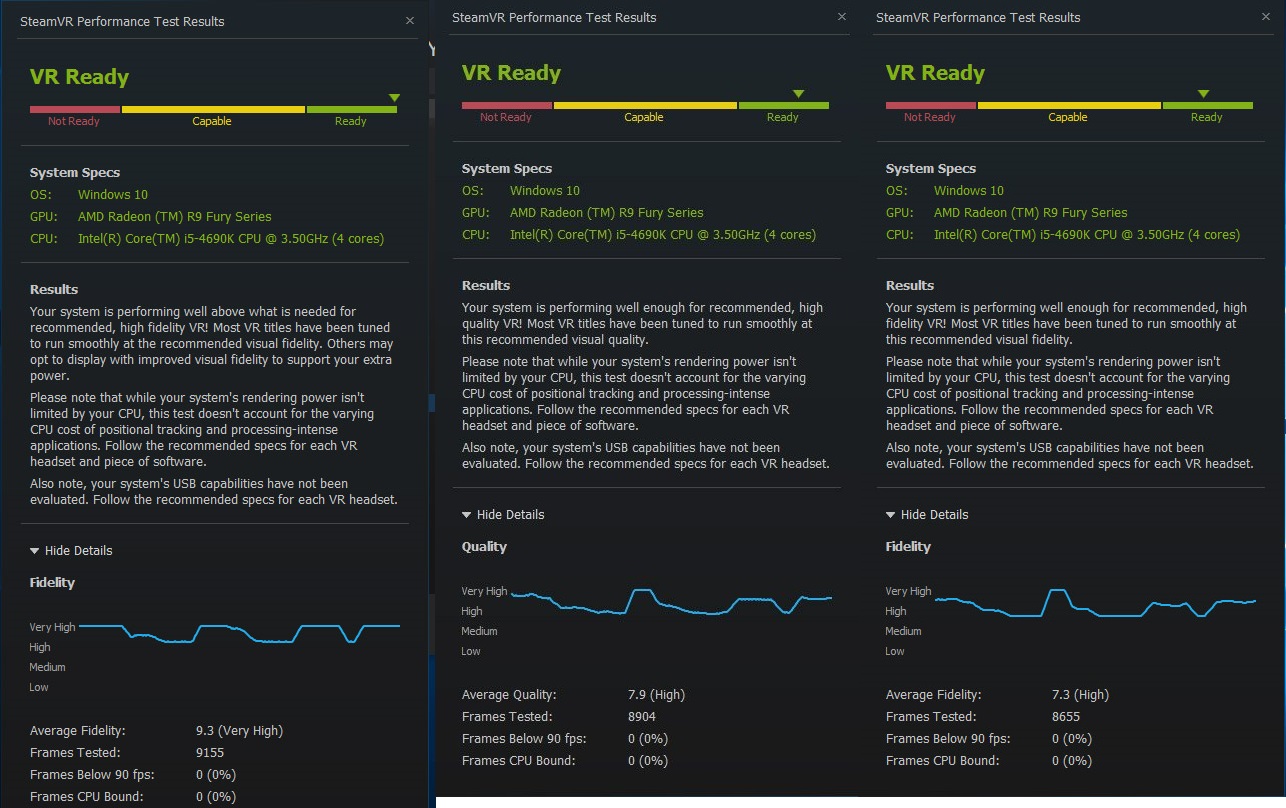The height and width of the screenshot is (808, 1286).
Task: Click the Fidelity section heading in left window
Action: 53,583
